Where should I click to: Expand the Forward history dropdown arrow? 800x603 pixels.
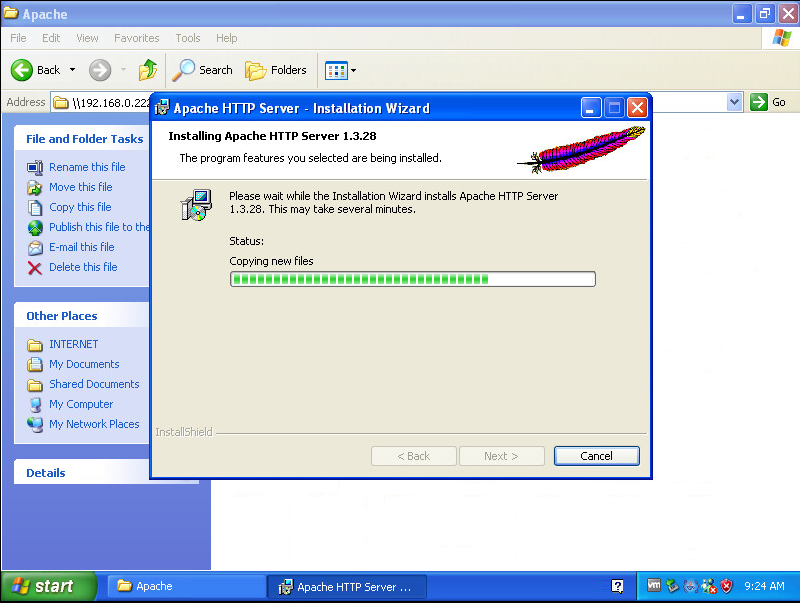point(123,70)
